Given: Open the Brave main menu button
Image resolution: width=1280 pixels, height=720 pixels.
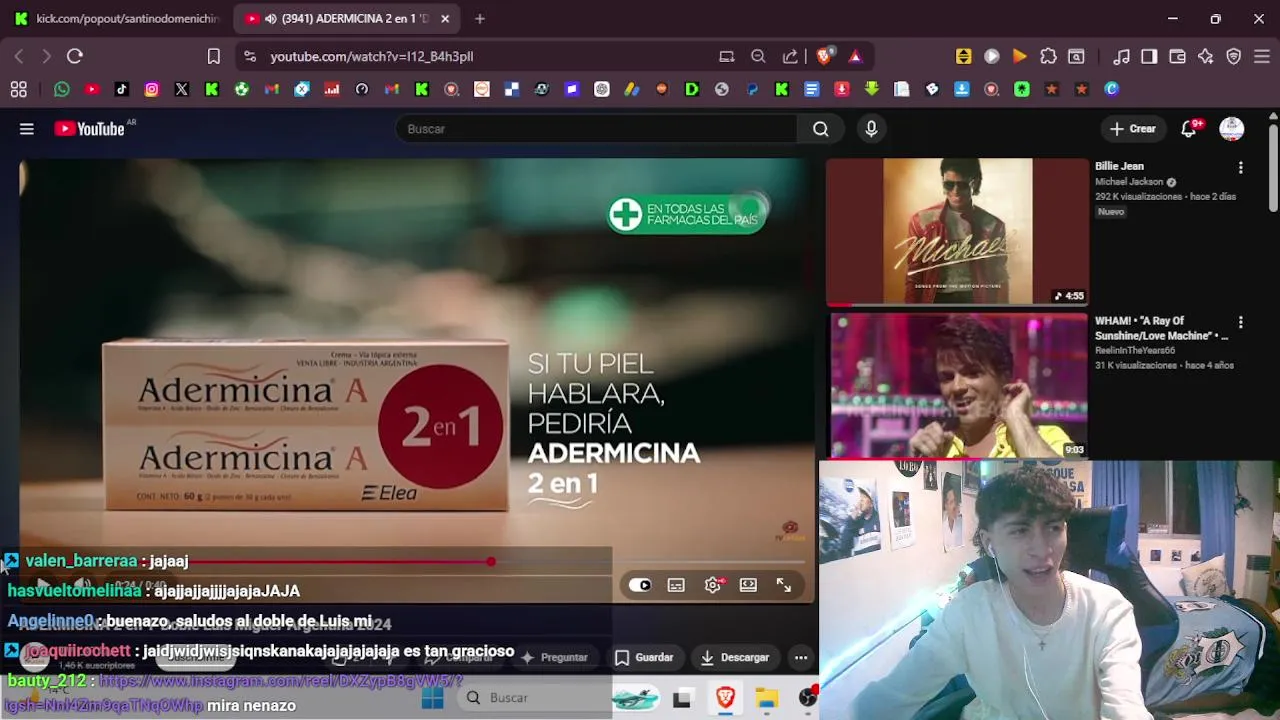Looking at the screenshot, I should pyautogui.click(x=1263, y=57).
